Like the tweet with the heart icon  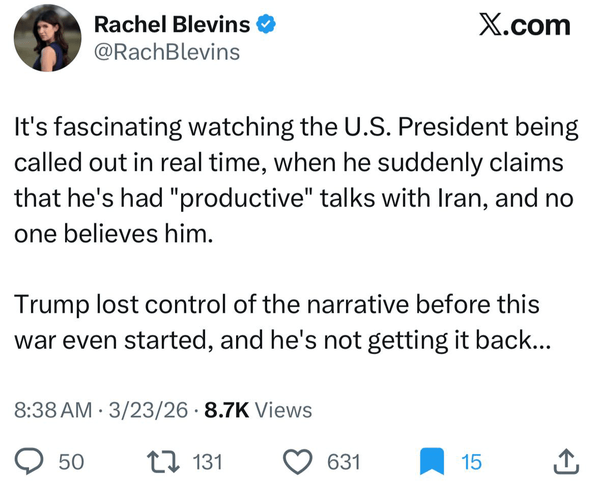[x=297, y=462]
